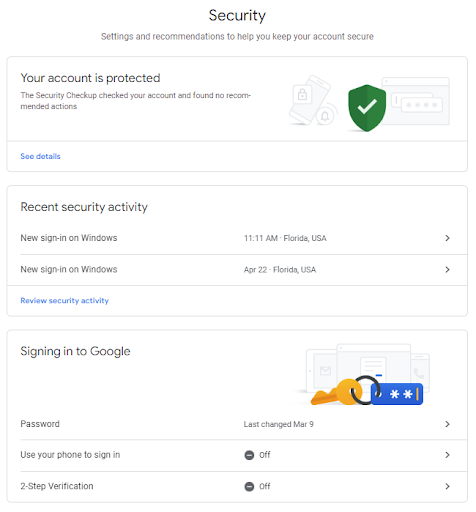This screenshot has height=512, width=476.
Task: Click the green shield checkmark icon
Action: 367,108
